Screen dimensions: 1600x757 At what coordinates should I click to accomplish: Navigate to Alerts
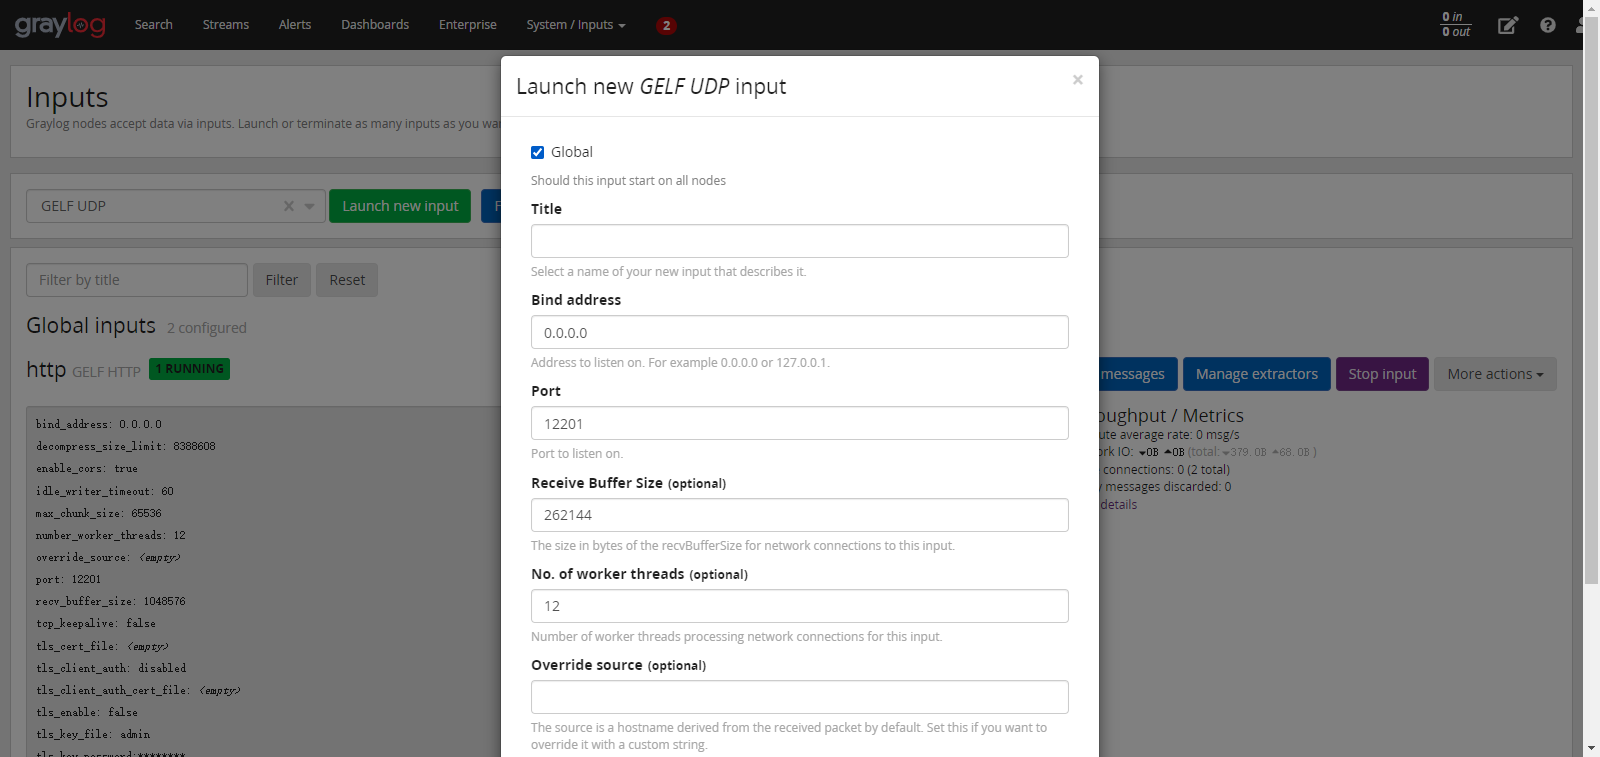pyautogui.click(x=295, y=25)
